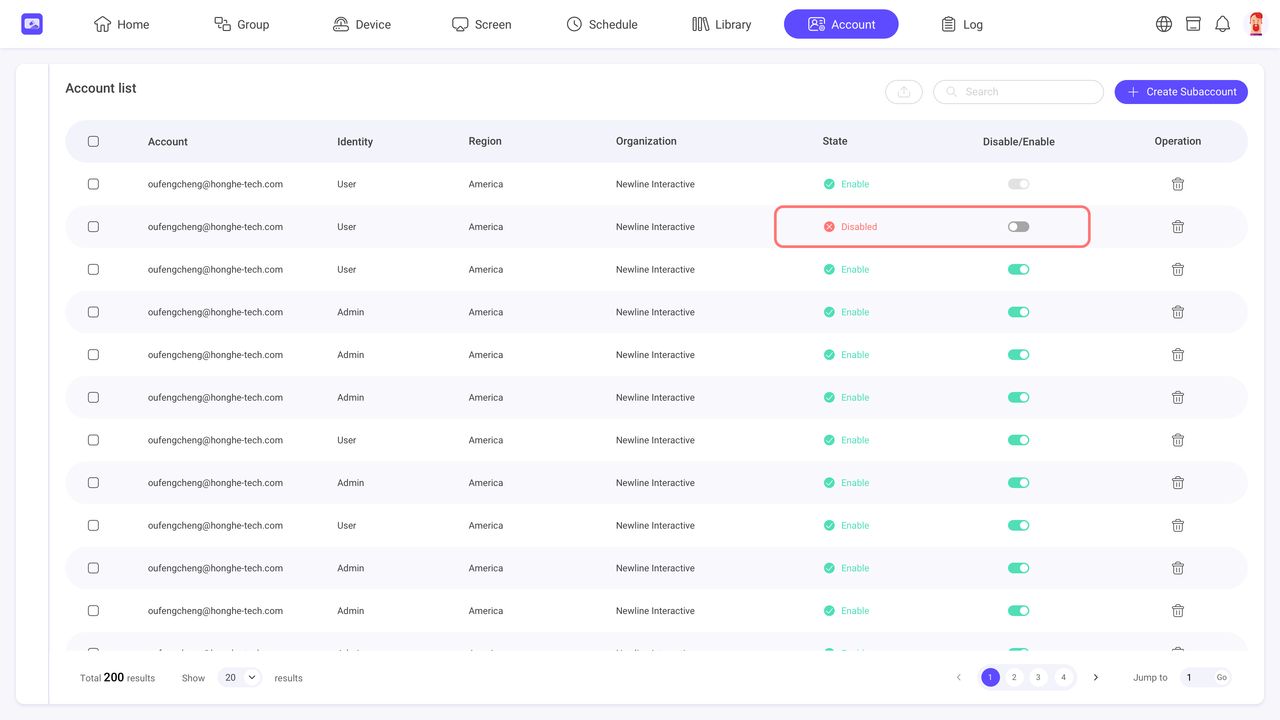Toggle the Disable/Enable switch in the eighth row
The height and width of the screenshot is (720, 1280).
pos(1018,483)
